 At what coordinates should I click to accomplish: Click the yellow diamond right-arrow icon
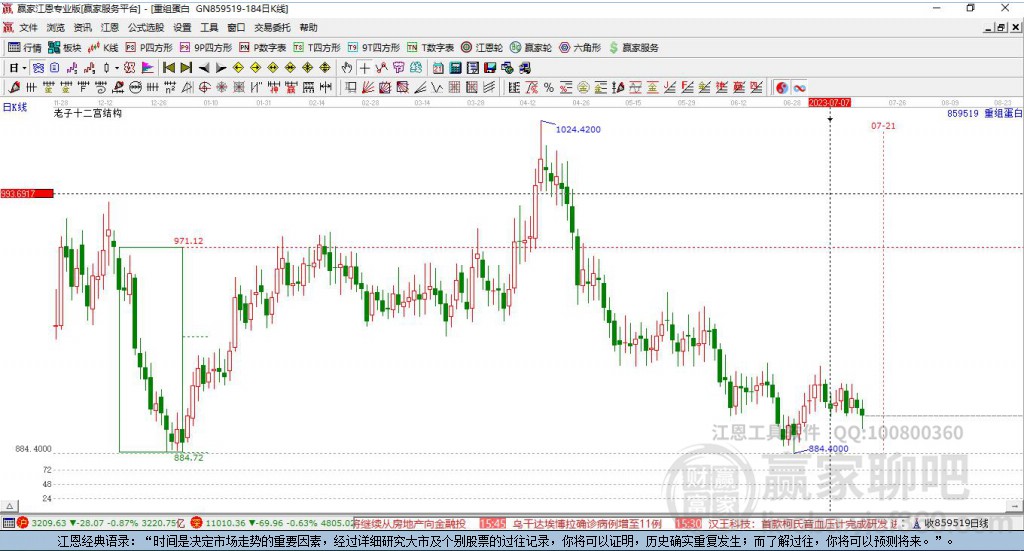tap(255, 68)
